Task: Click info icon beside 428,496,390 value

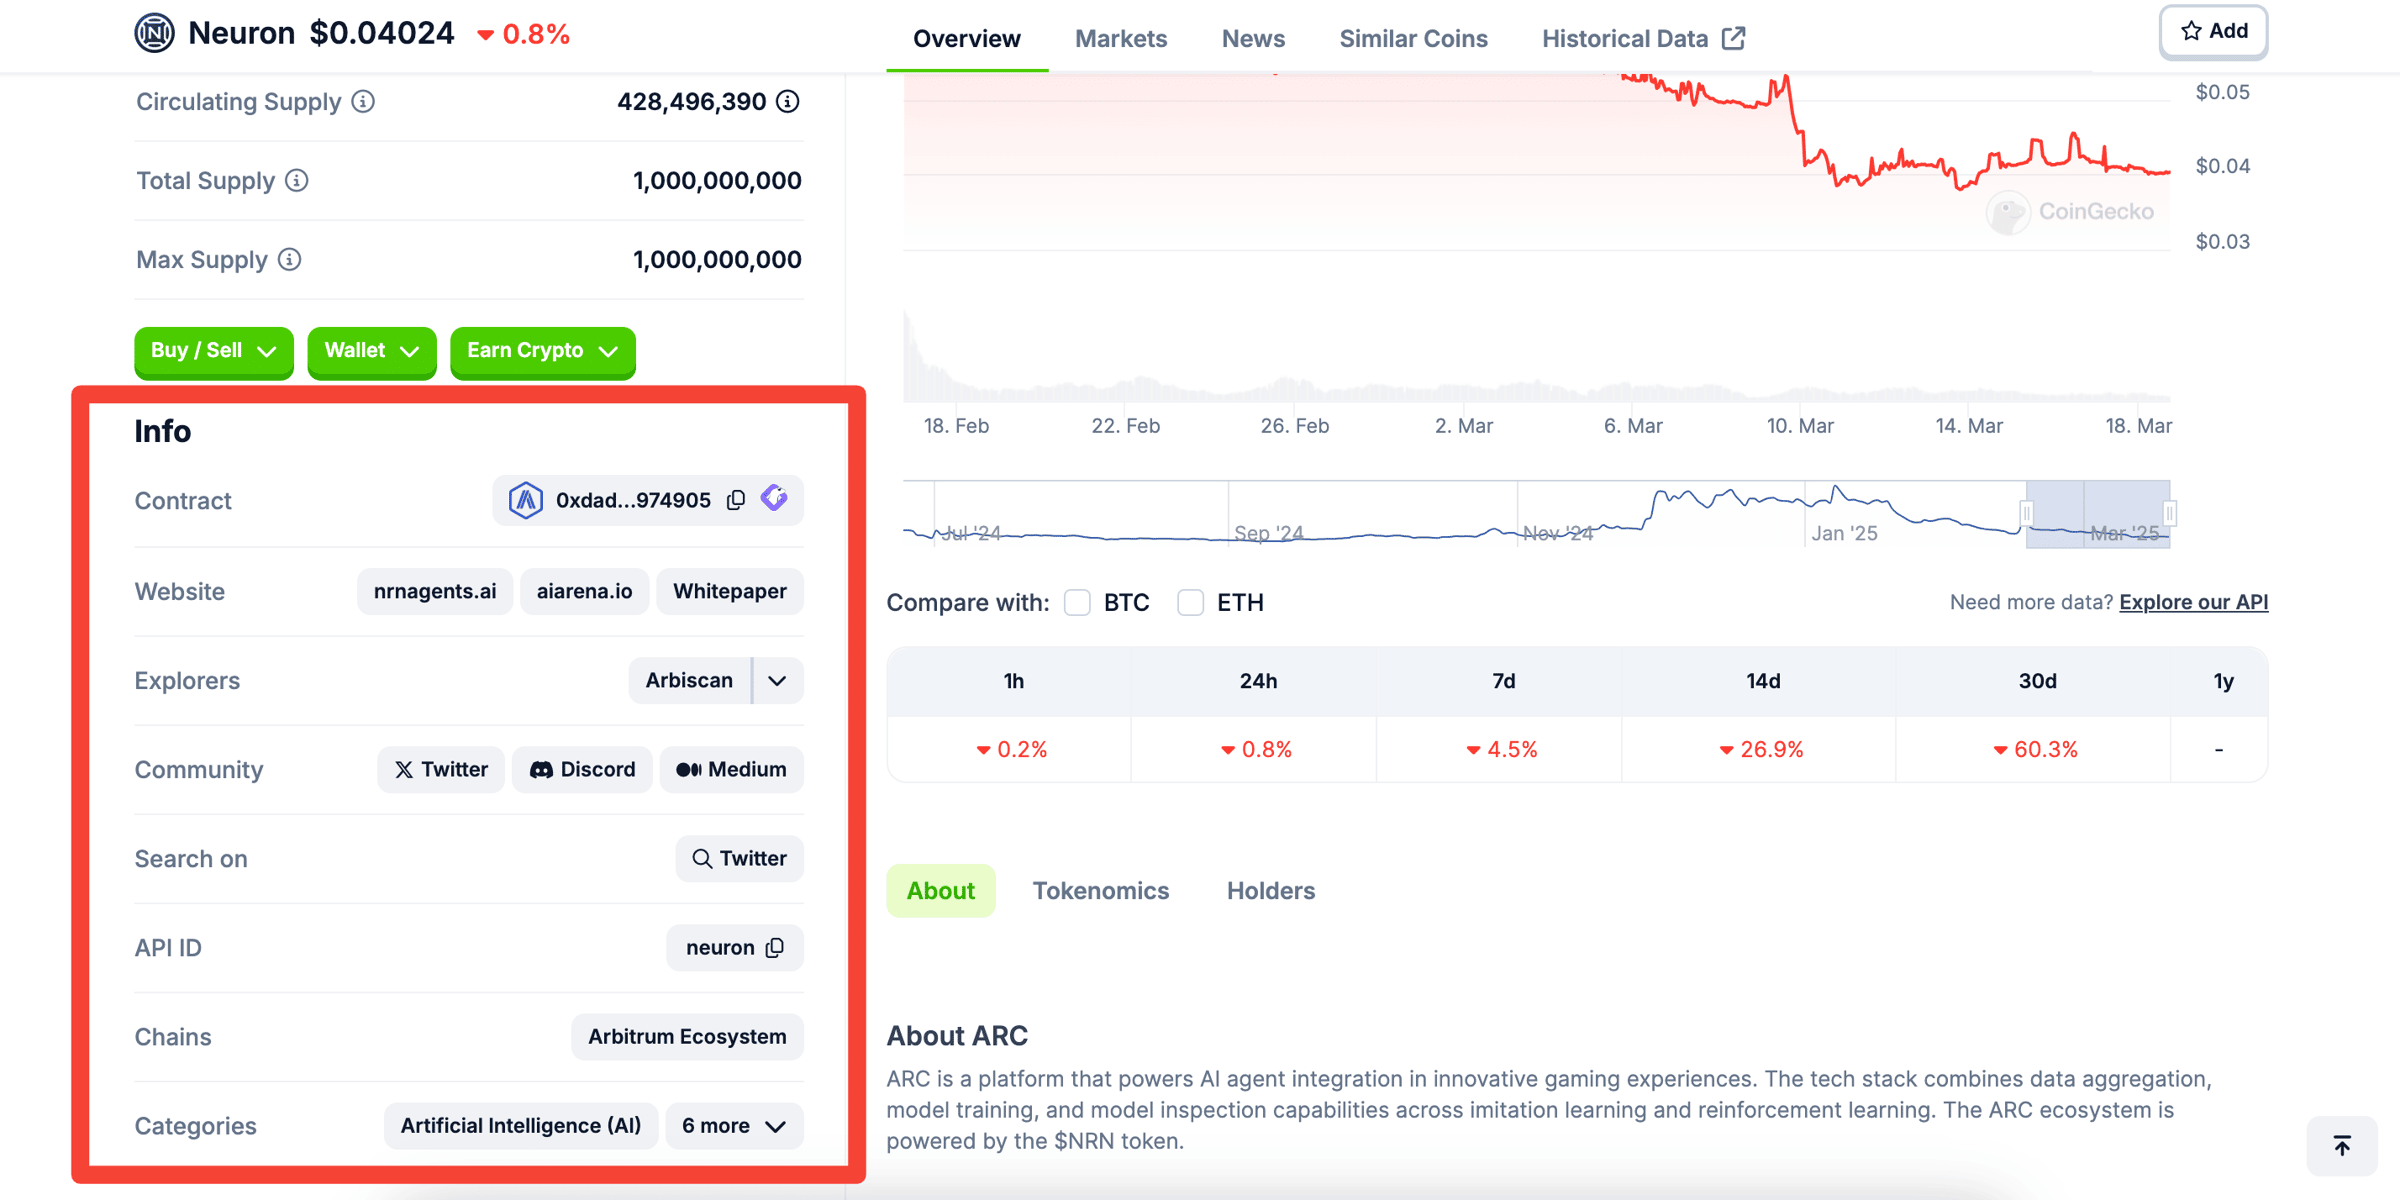Action: click(x=788, y=102)
